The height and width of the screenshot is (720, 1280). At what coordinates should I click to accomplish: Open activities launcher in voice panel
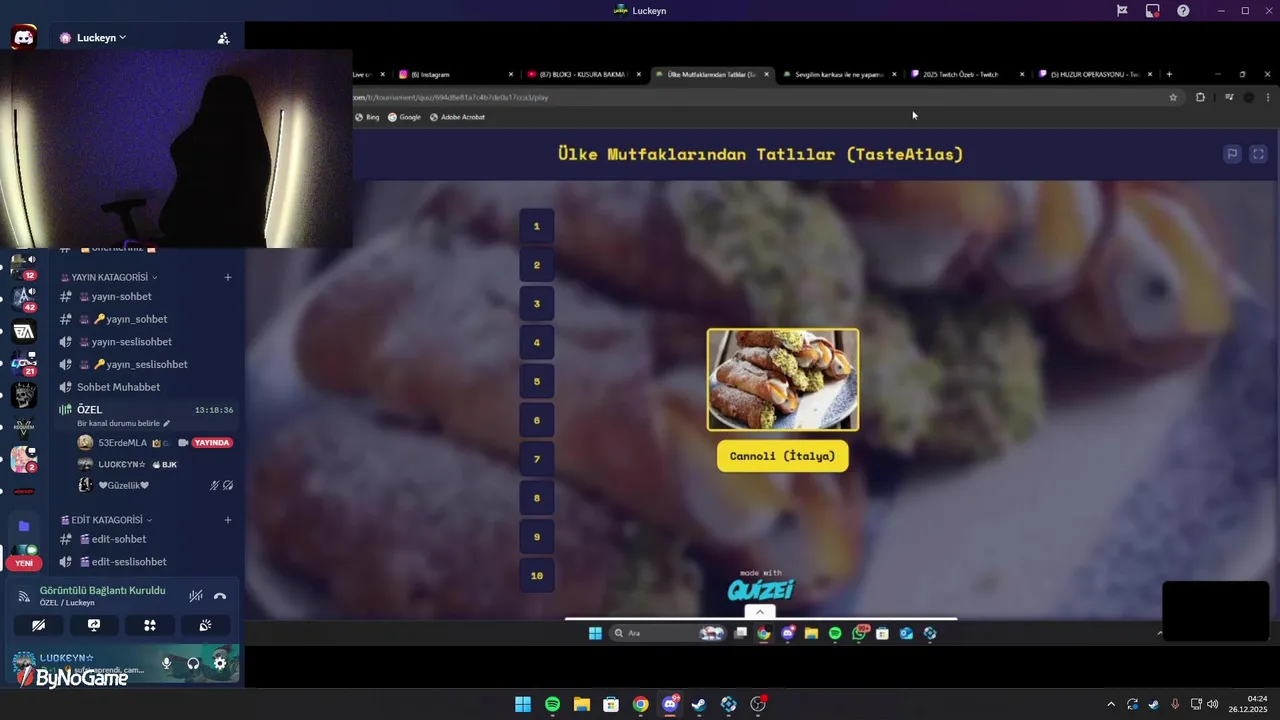150,625
